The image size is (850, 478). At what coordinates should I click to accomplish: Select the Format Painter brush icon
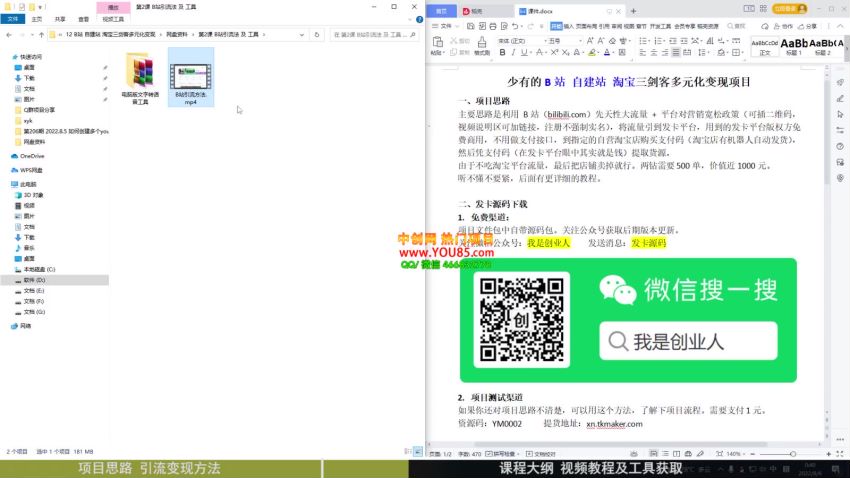(482, 42)
